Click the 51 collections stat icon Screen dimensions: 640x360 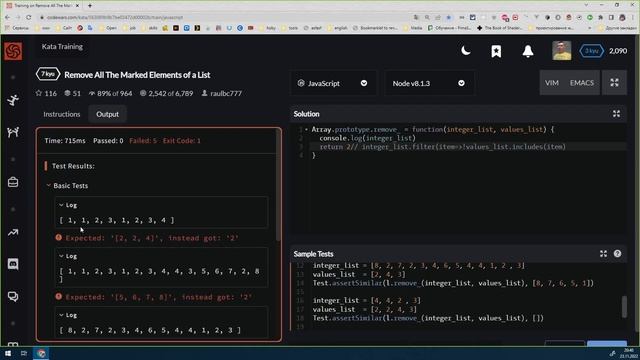click(67, 93)
